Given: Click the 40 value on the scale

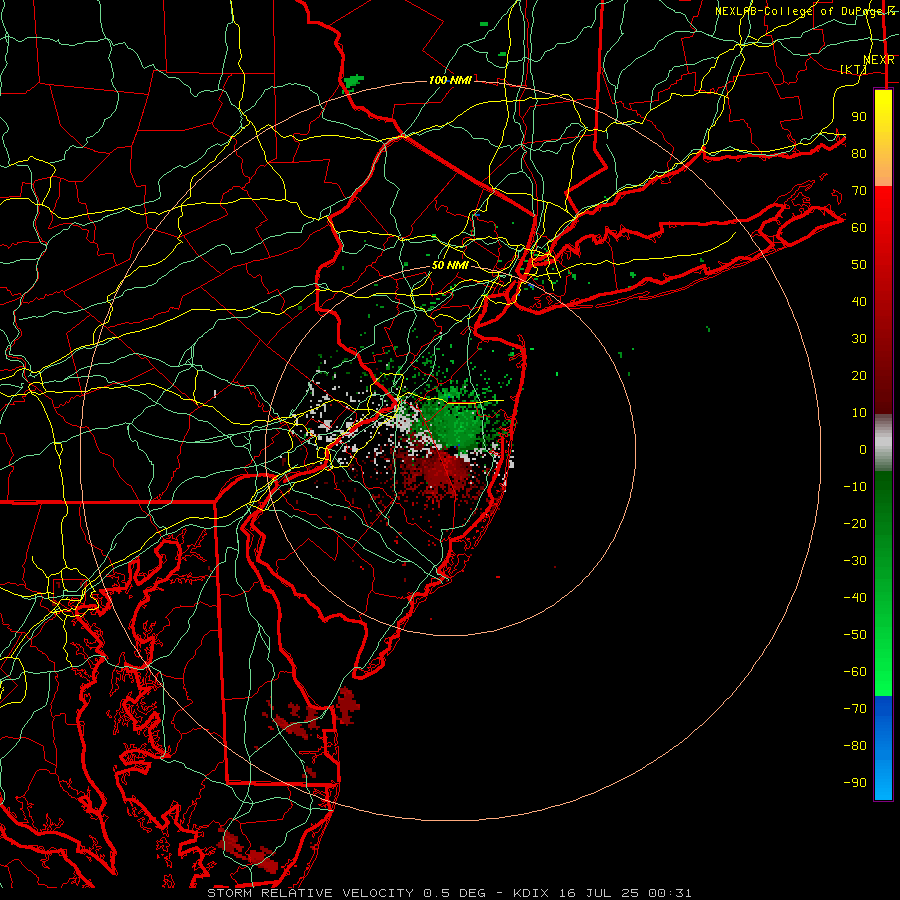Looking at the screenshot, I should click(x=859, y=301).
